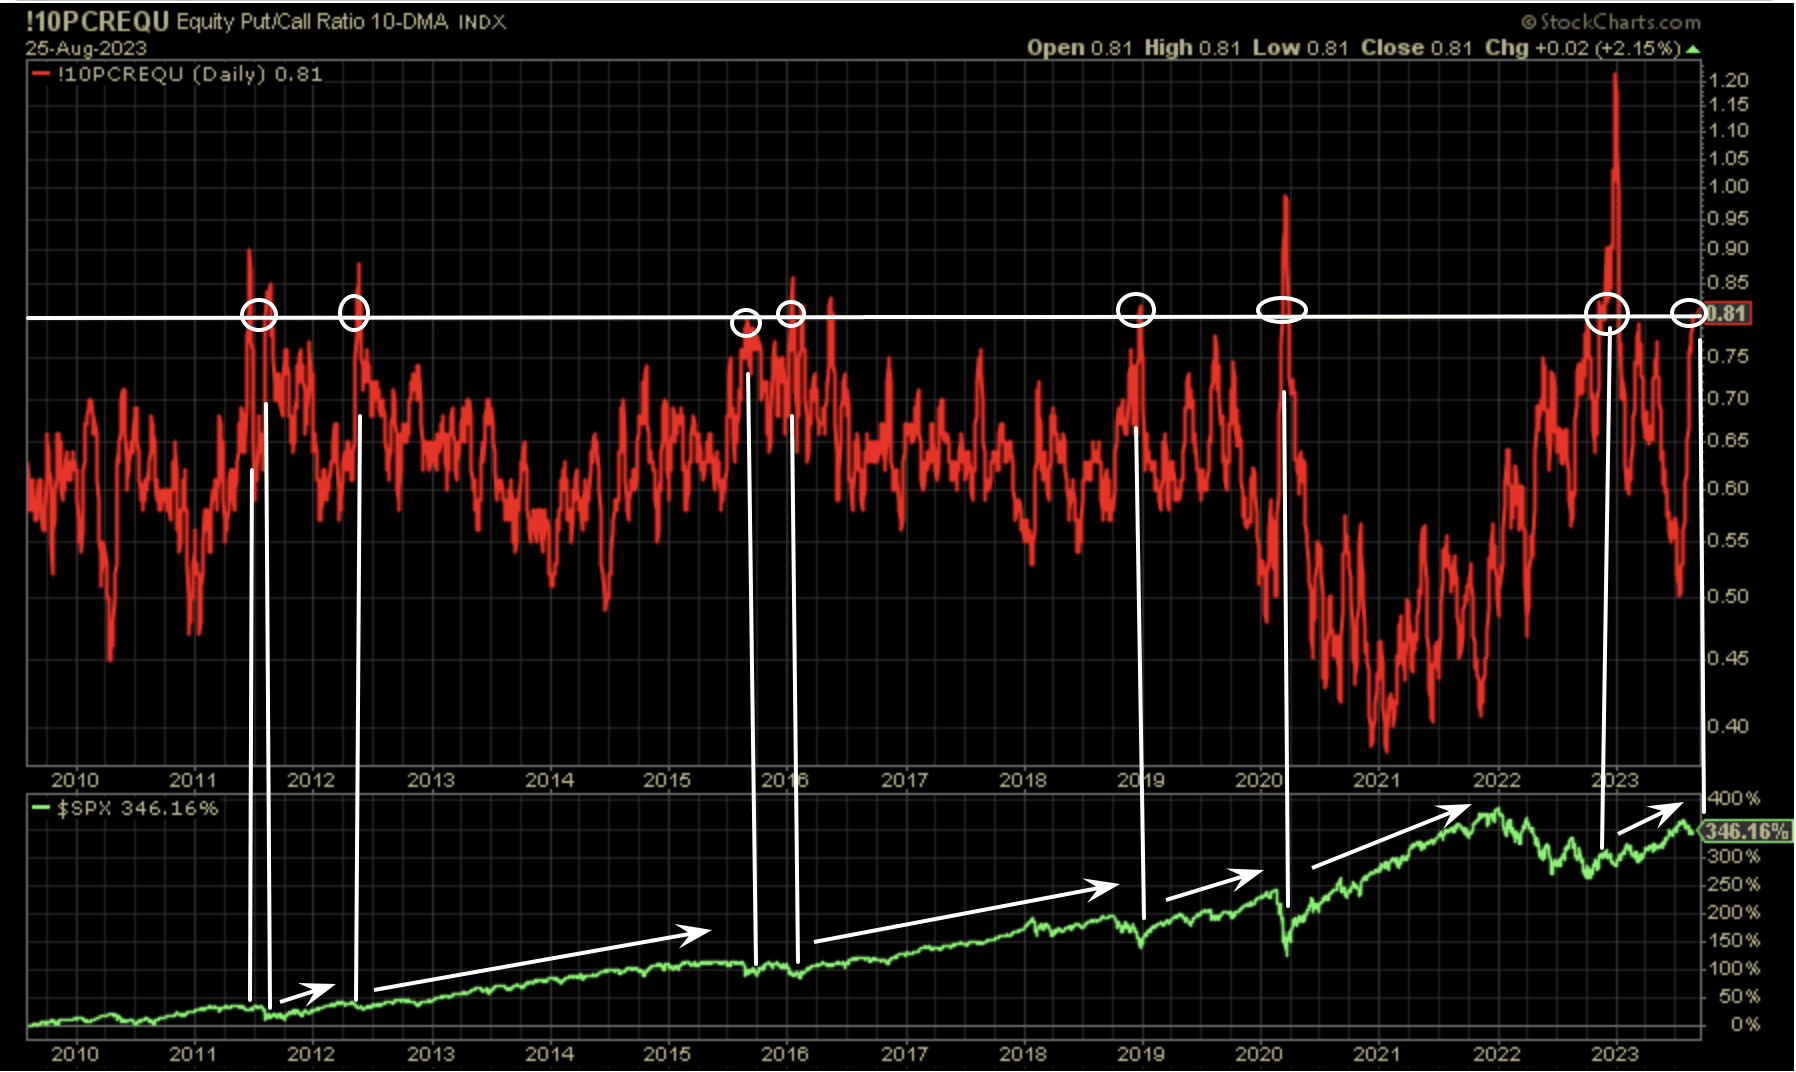Click the elongated oval at the 2020 spike
The height and width of the screenshot is (1072, 1796).
(x=1281, y=310)
